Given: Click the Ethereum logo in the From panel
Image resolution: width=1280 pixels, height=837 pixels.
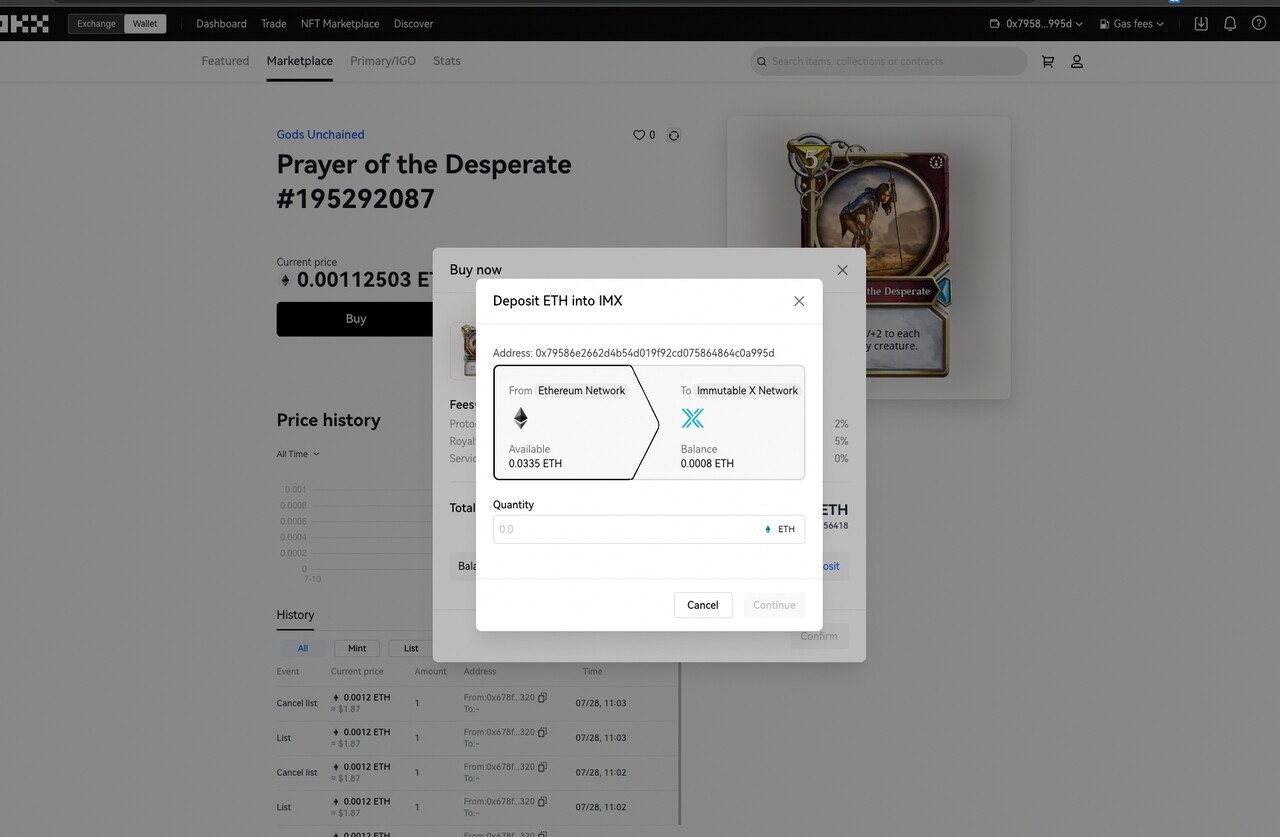Looking at the screenshot, I should click(520, 418).
